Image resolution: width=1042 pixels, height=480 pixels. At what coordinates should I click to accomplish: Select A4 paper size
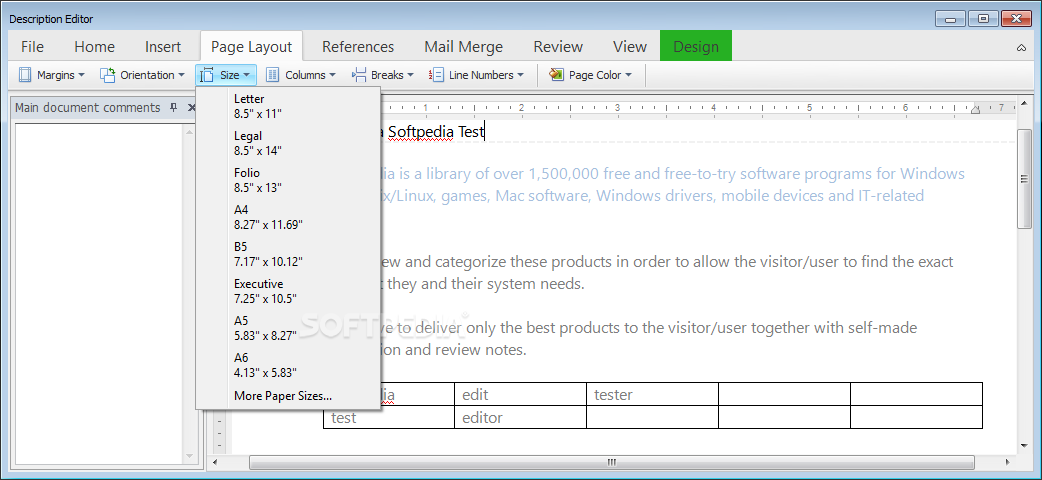pos(288,217)
